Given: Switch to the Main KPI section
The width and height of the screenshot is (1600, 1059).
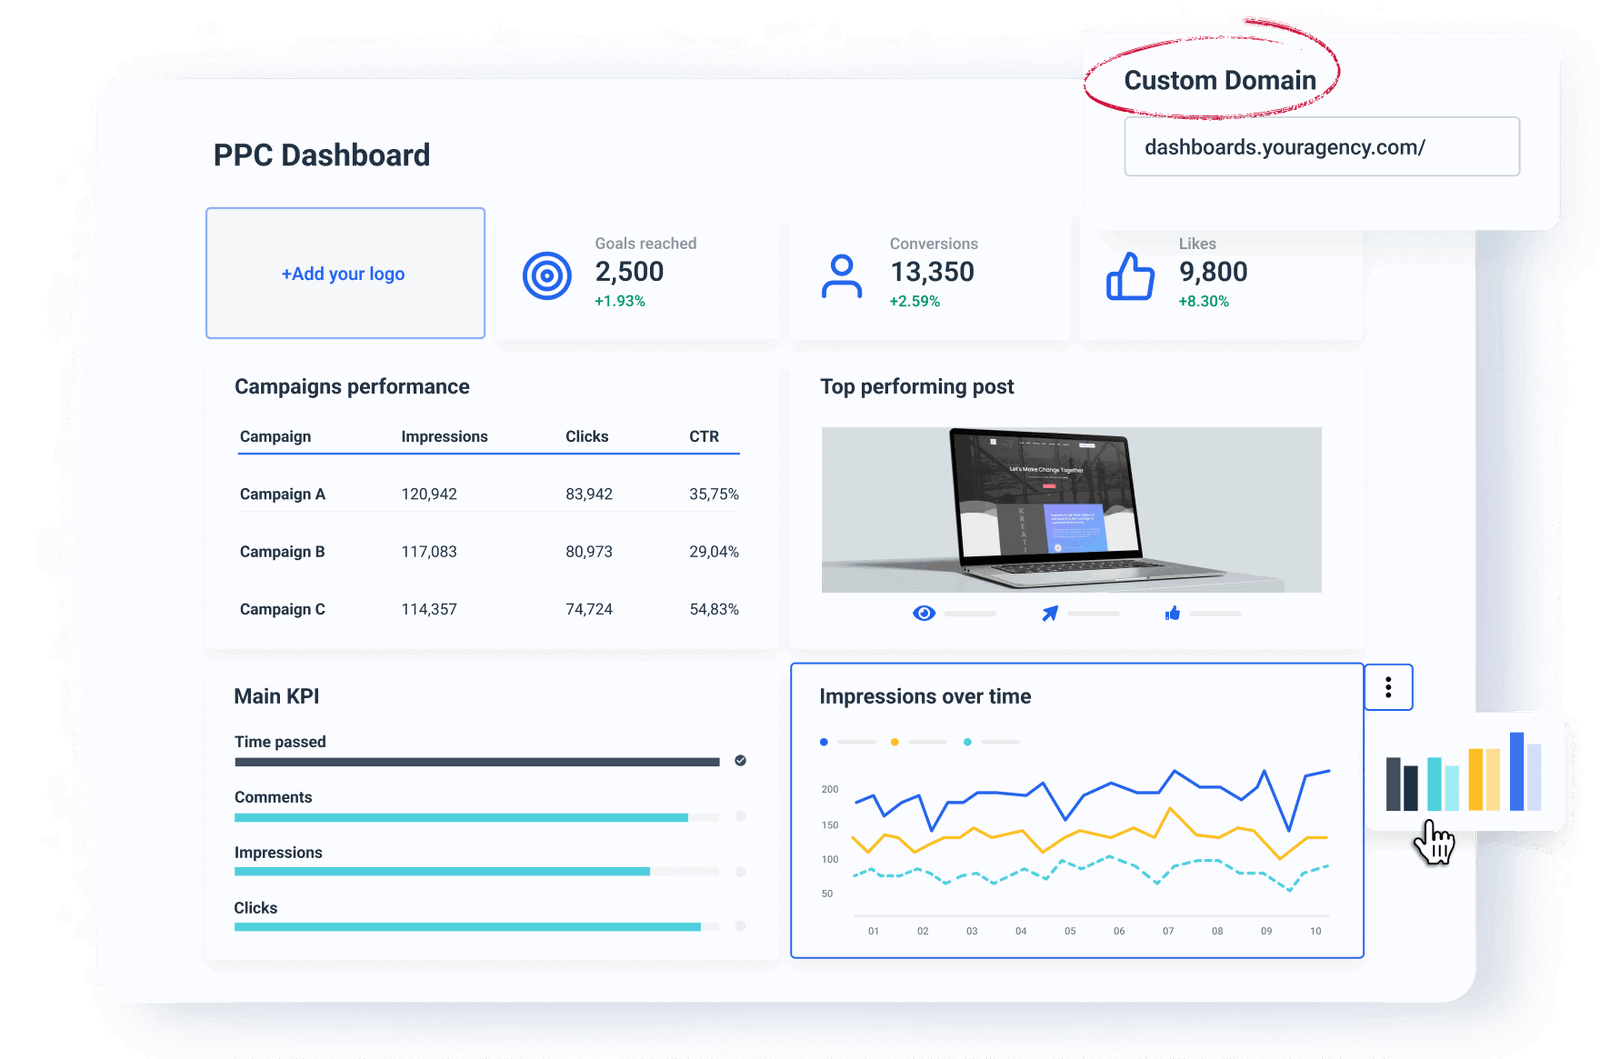Looking at the screenshot, I should (x=276, y=696).
